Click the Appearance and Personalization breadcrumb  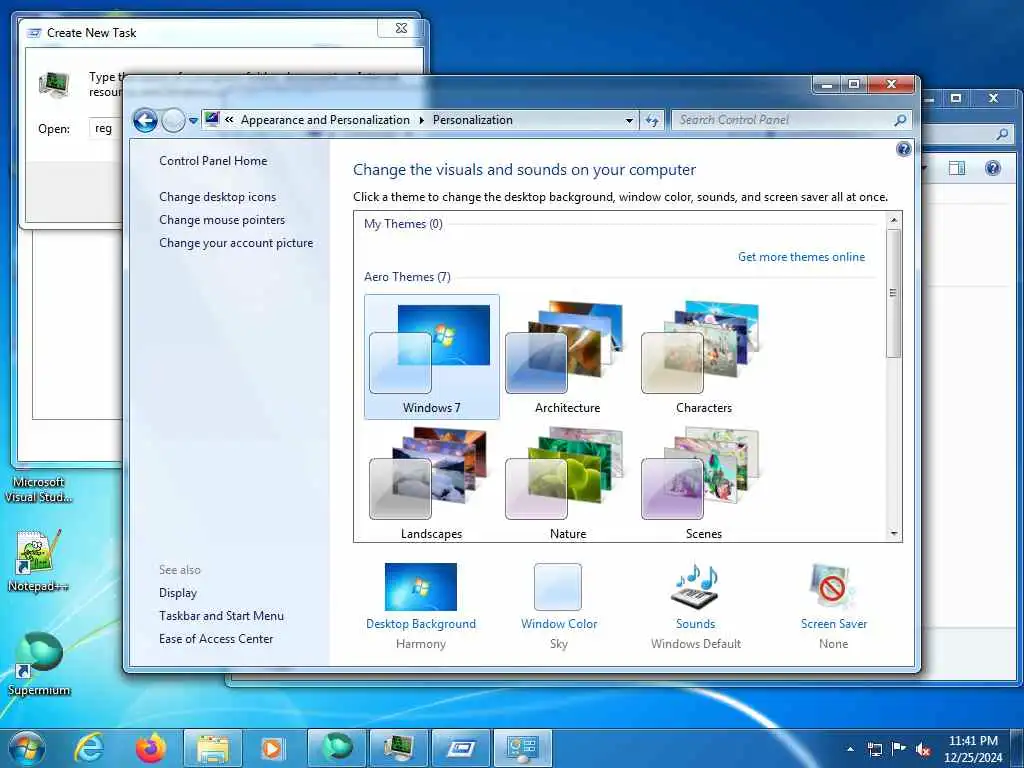(325, 120)
